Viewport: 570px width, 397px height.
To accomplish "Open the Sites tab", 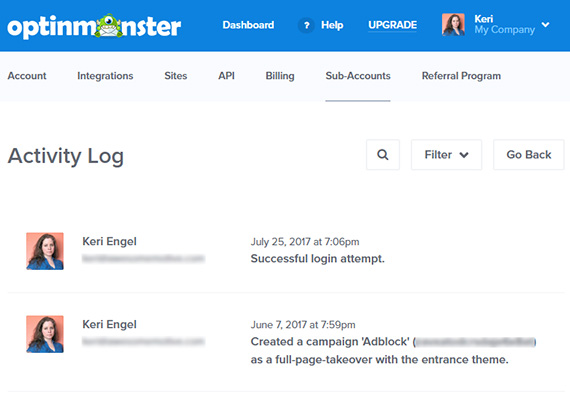I will [x=176, y=76].
